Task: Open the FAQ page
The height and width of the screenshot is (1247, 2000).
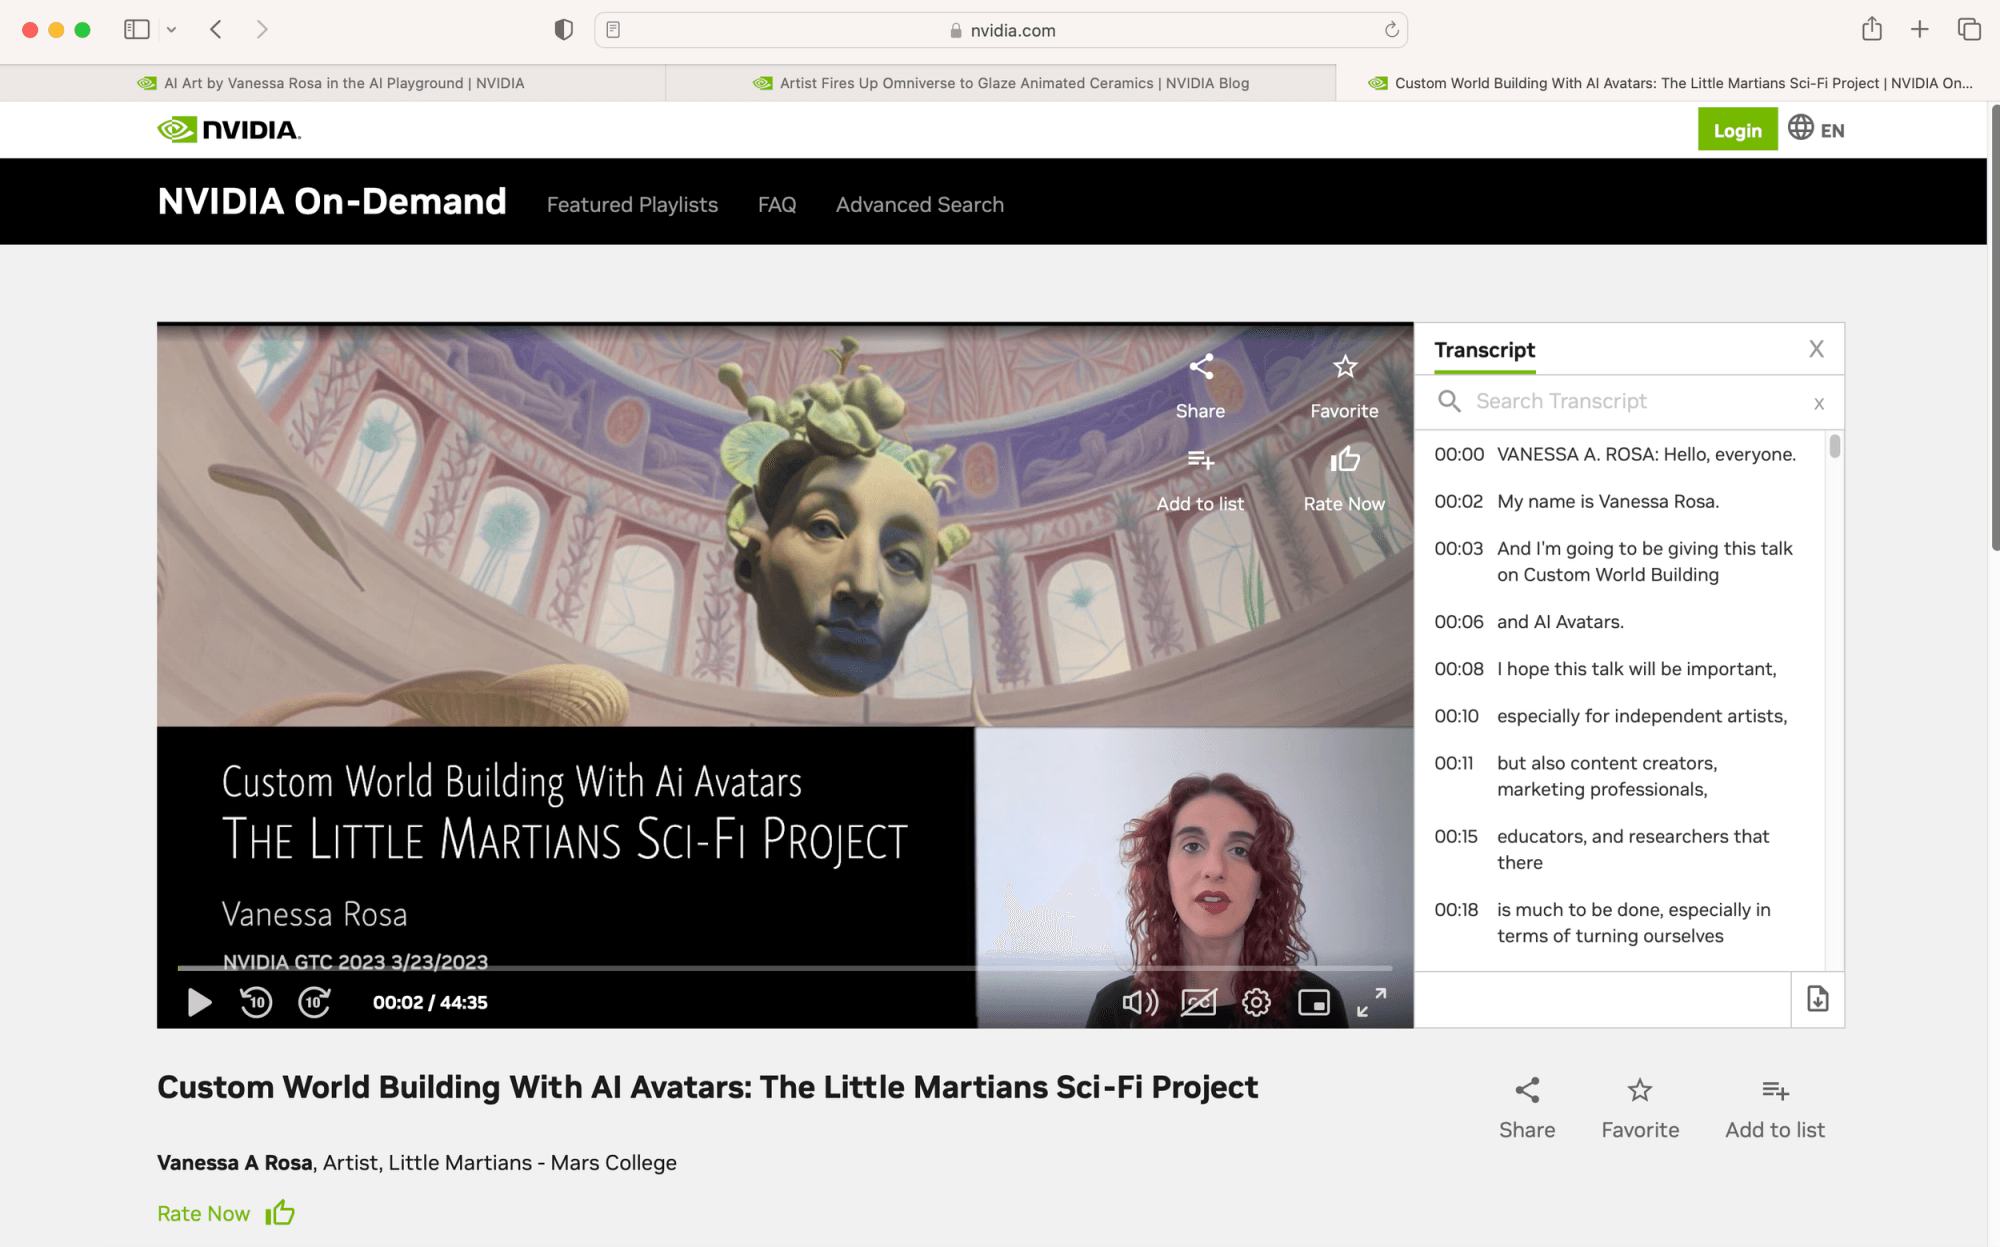Action: point(777,204)
